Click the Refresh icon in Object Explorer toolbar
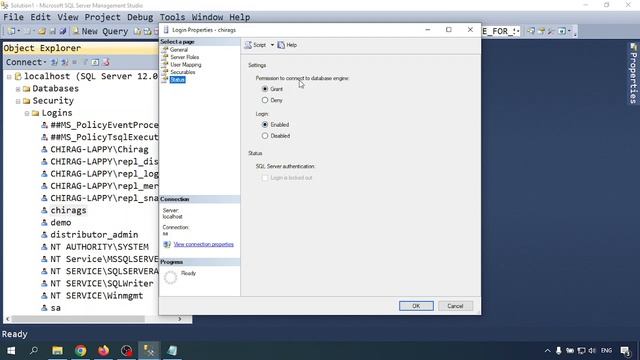Viewport: 640px width, 360px height. 95,62
